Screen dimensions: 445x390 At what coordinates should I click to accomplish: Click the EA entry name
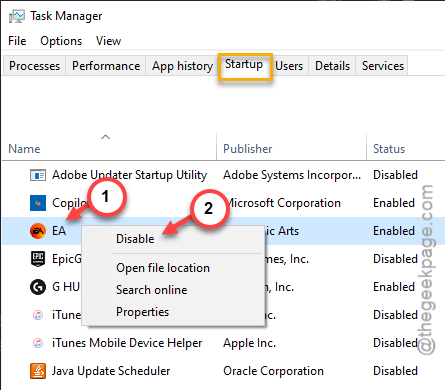(59, 231)
